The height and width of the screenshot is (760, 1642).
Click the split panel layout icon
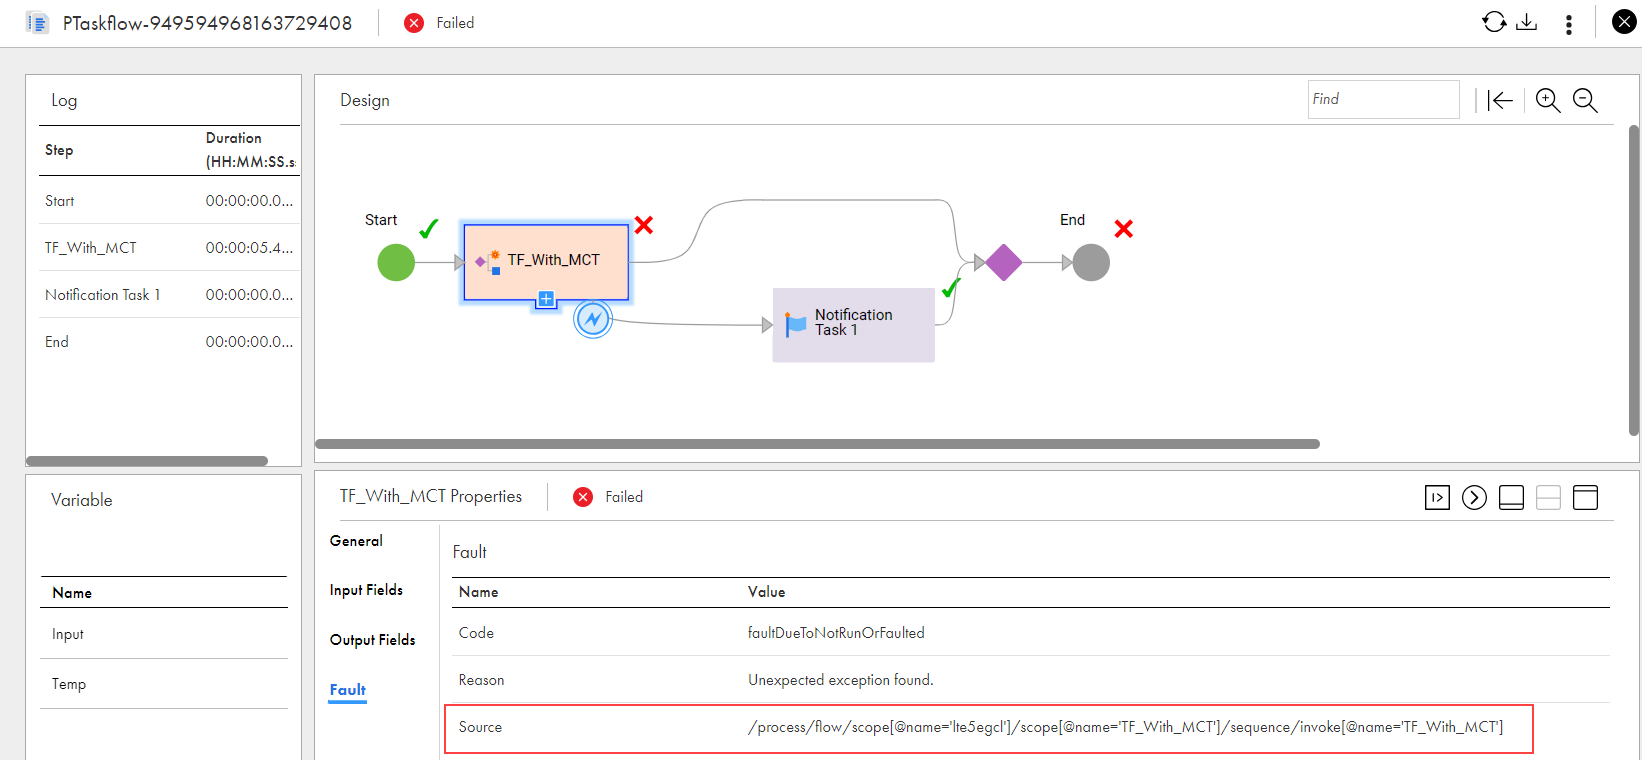1548,497
